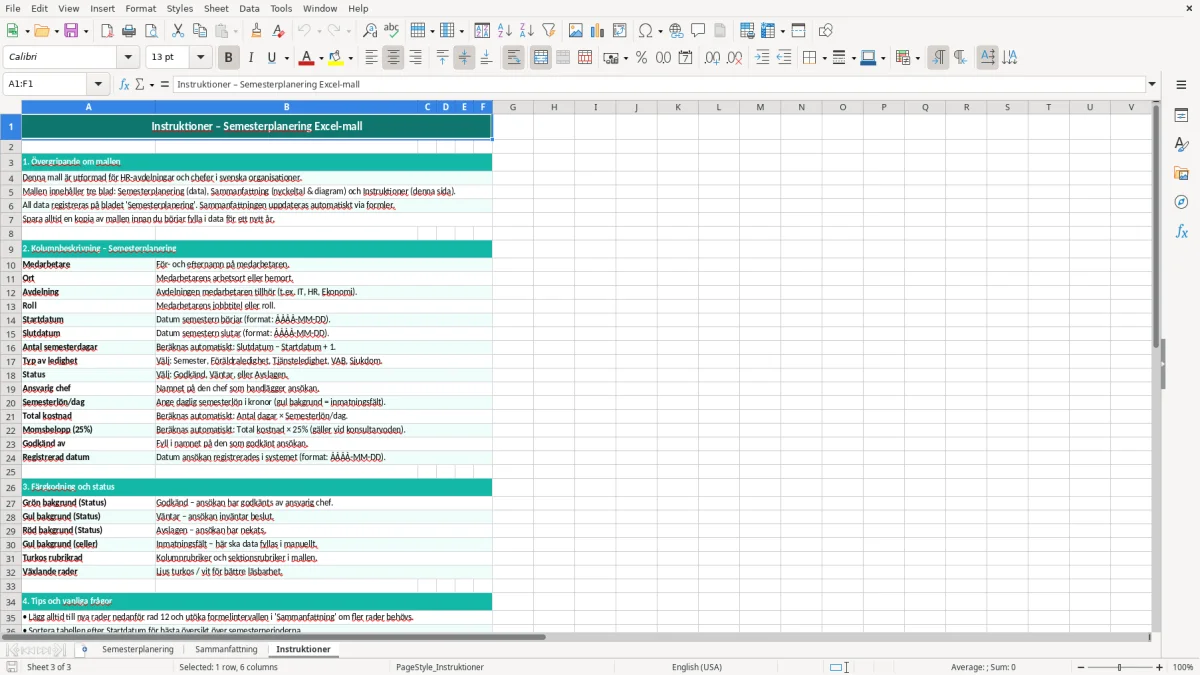Image resolution: width=1200 pixels, height=675 pixels.
Task: Click the status bar zoom slider
Action: point(1119,667)
